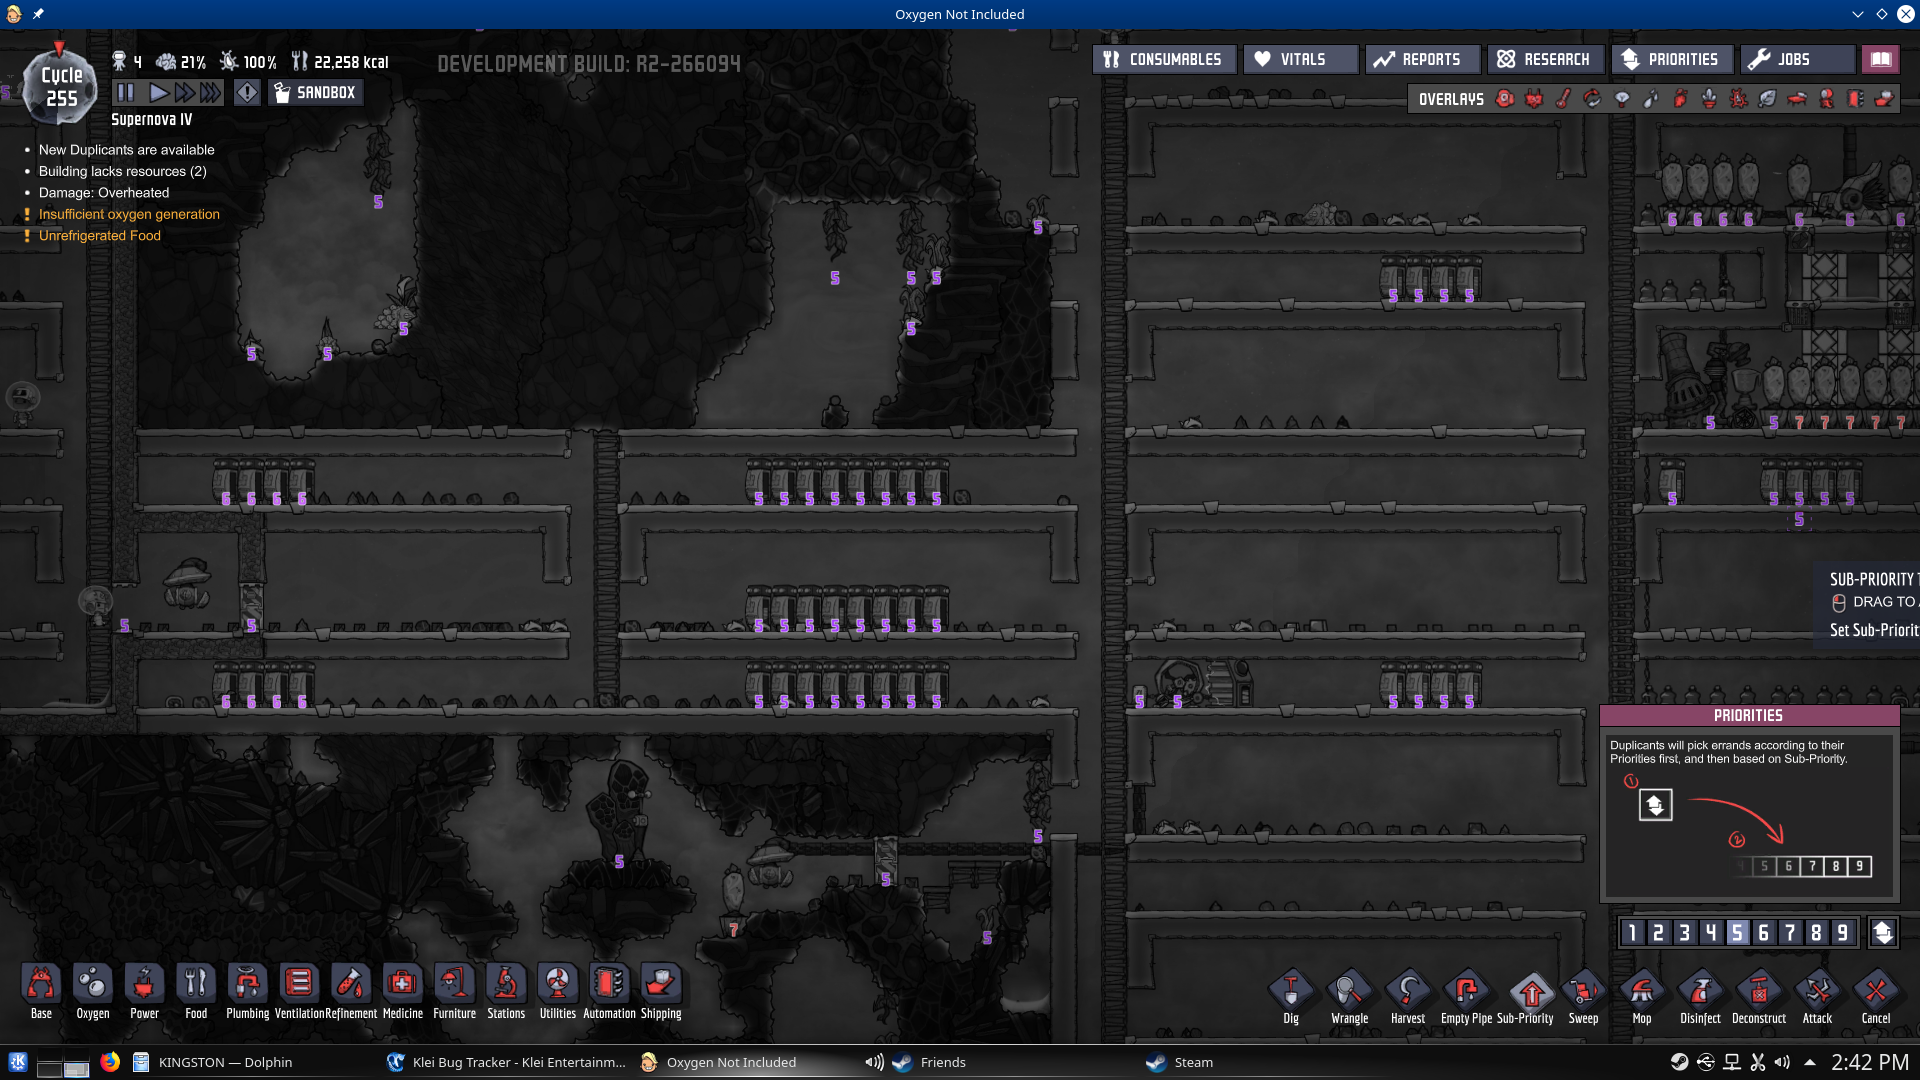Set priority level to 9
Screen dimensions: 1920x1080
[x=1842, y=933]
